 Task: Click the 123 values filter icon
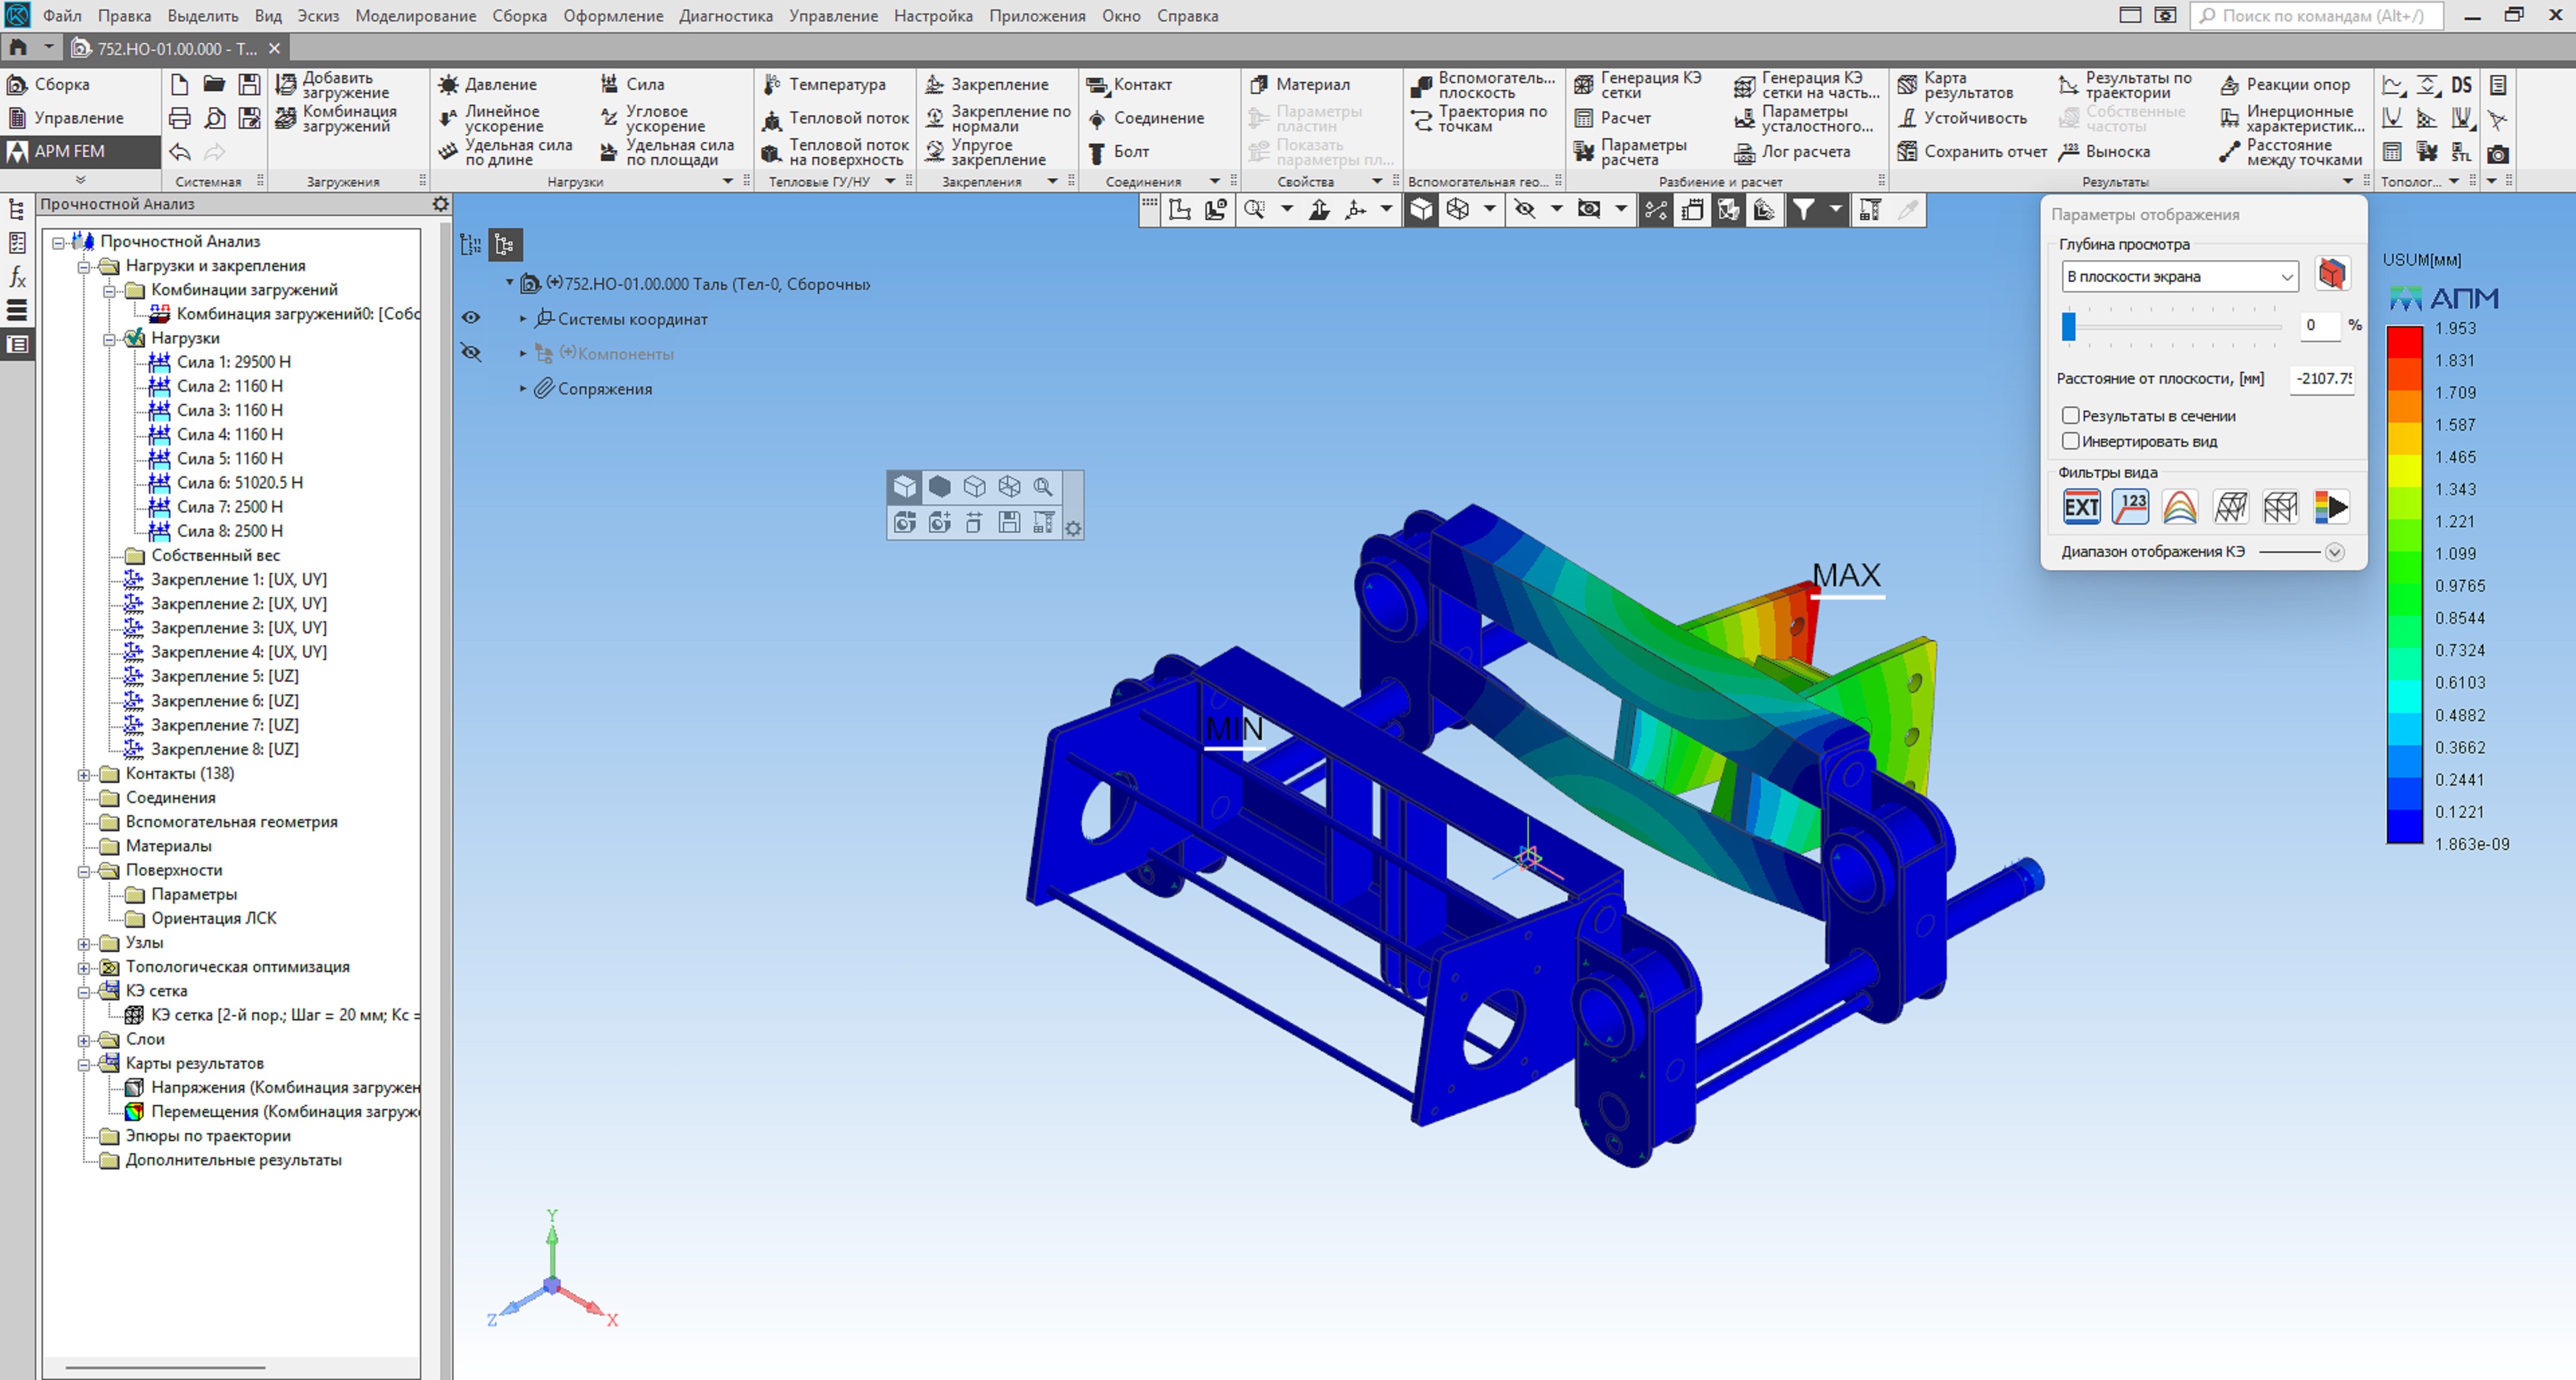click(2131, 507)
